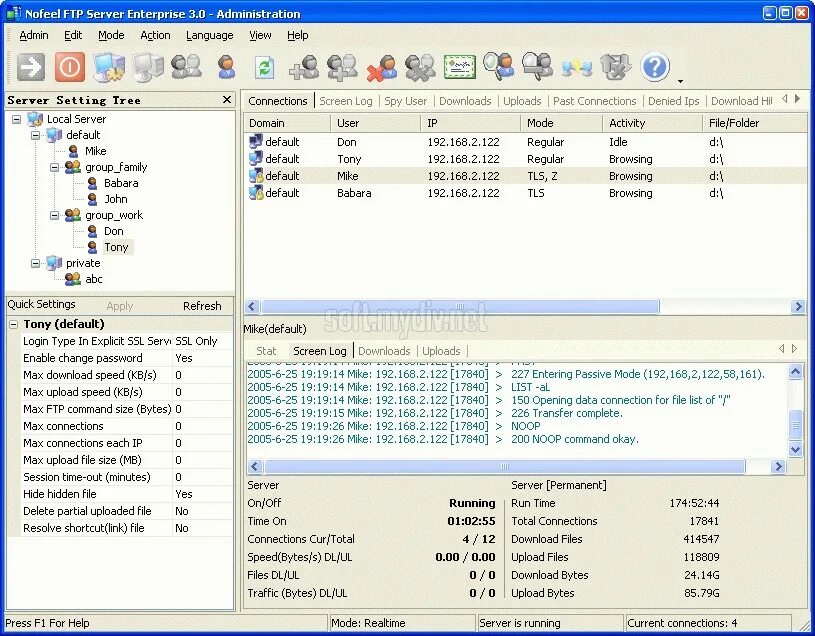The image size is (815, 636).
Task: Click Max download speed value field
Action: [202, 375]
